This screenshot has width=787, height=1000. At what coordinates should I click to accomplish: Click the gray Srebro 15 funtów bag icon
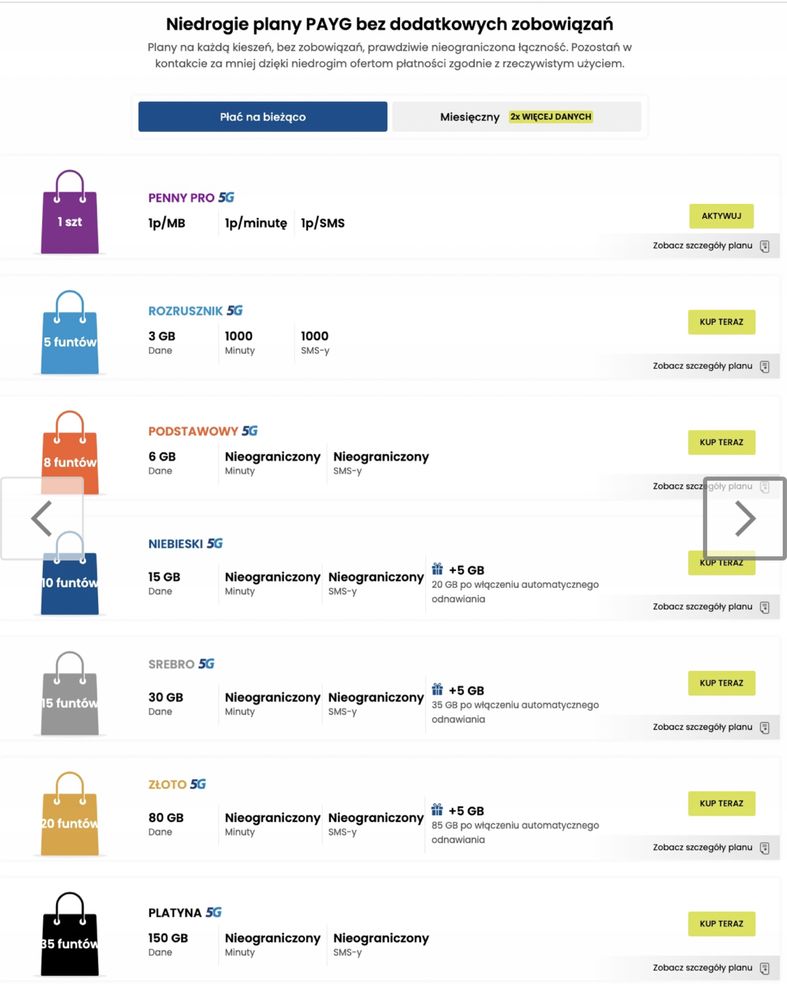(70, 693)
